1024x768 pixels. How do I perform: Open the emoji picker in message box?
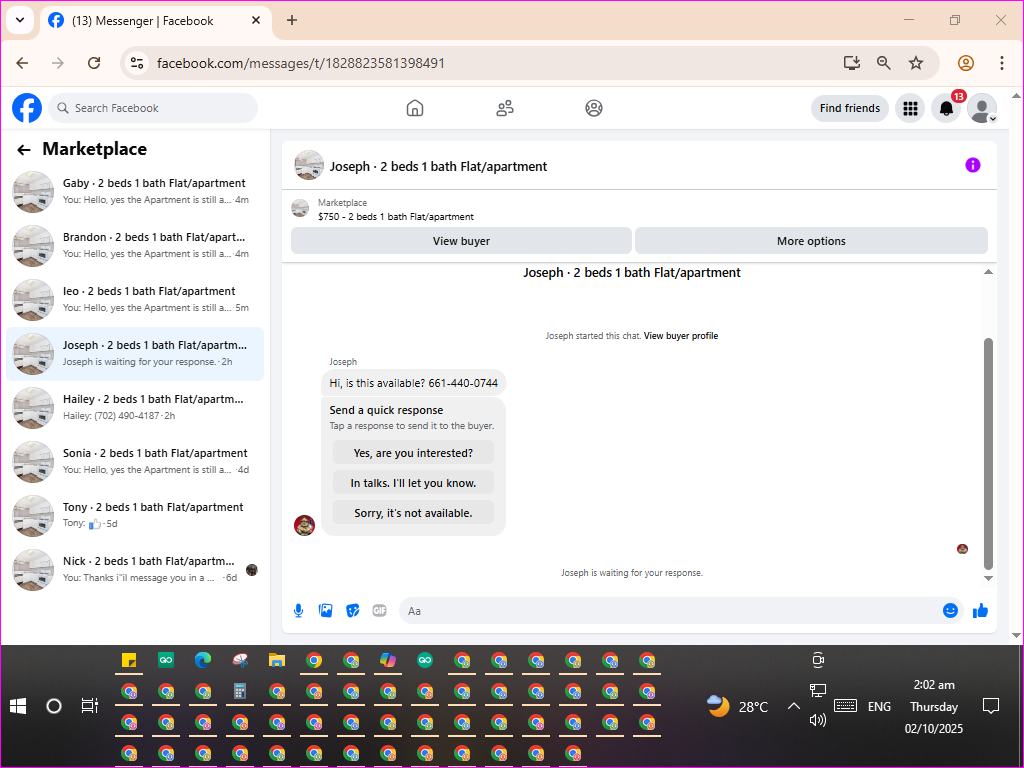click(950, 611)
